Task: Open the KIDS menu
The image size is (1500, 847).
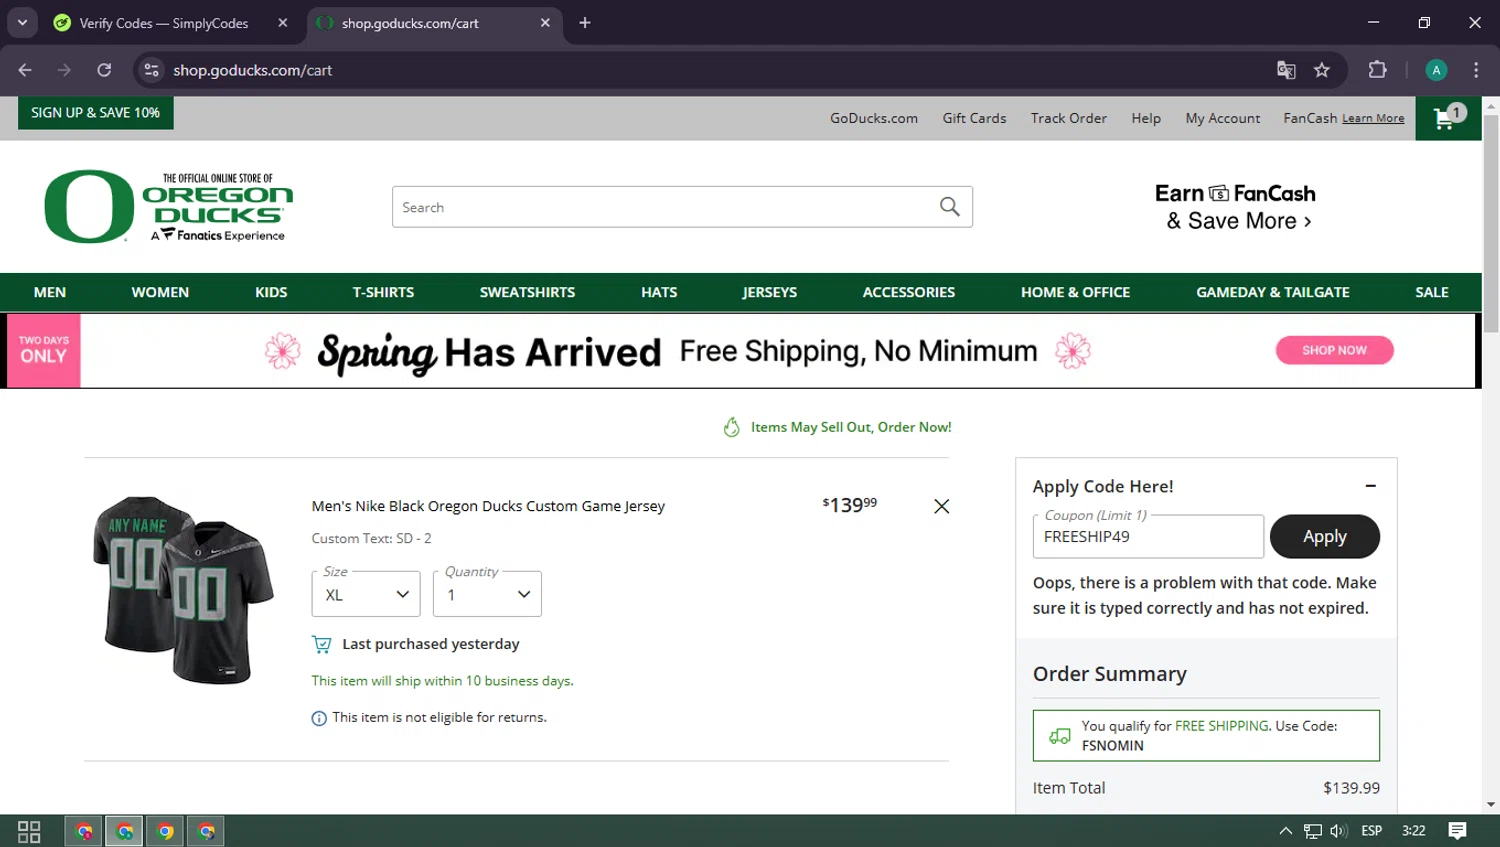Action: click(271, 292)
